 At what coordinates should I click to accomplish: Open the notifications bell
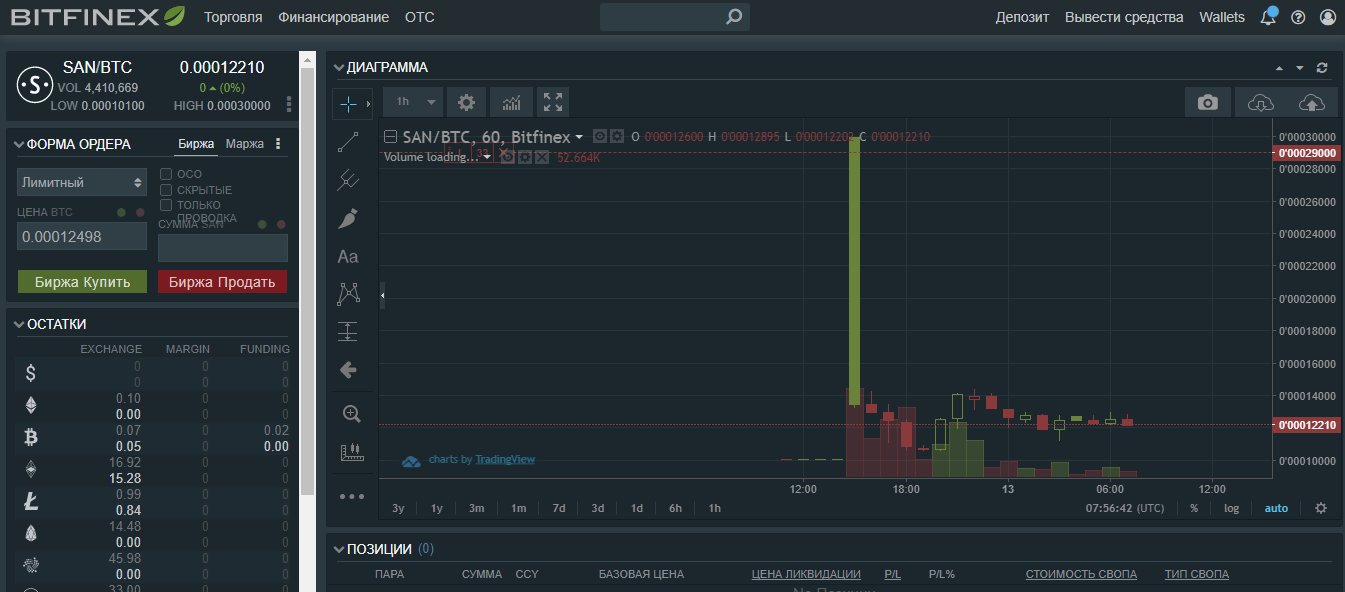tap(1267, 17)
